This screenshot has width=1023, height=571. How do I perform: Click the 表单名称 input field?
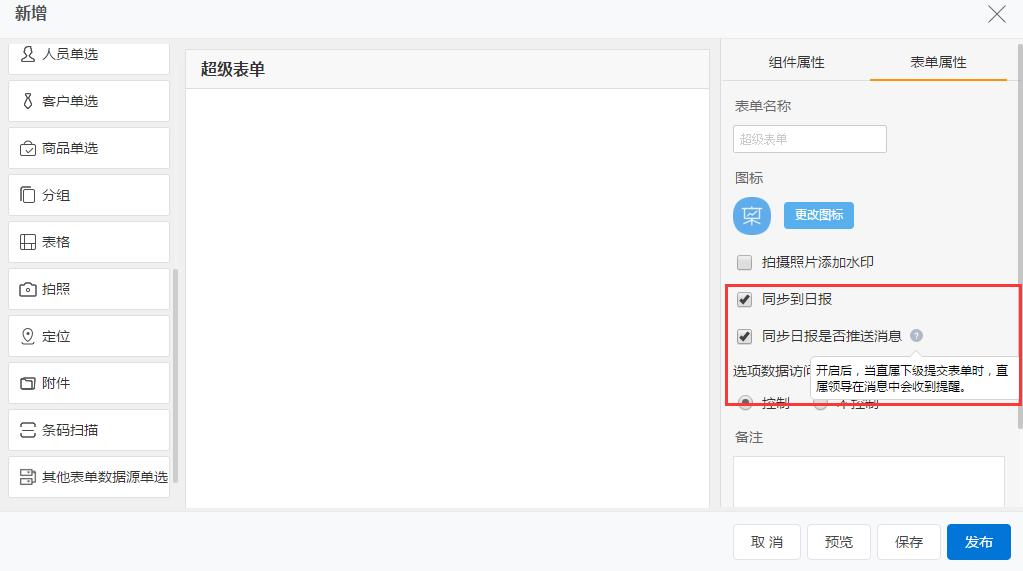810,139
